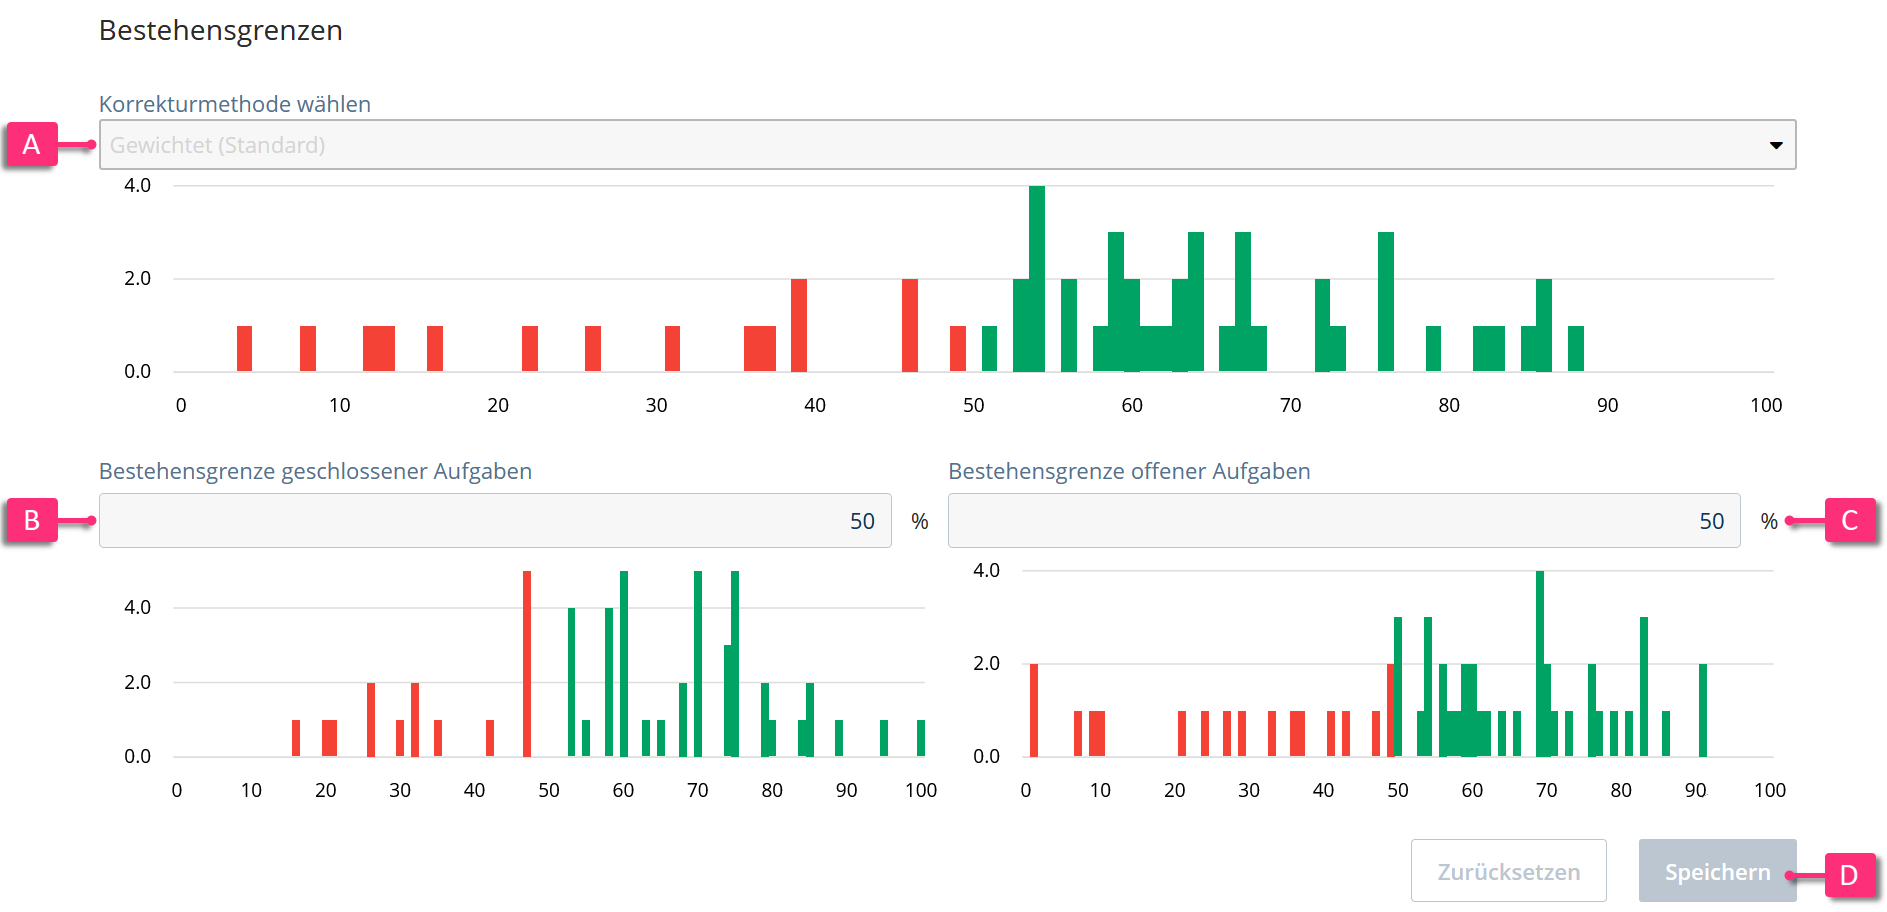Click the red bar at 0 in the open-tasks histogram
The height and width of the screenshot is (912, 1887).
(x=1034, y=710)
